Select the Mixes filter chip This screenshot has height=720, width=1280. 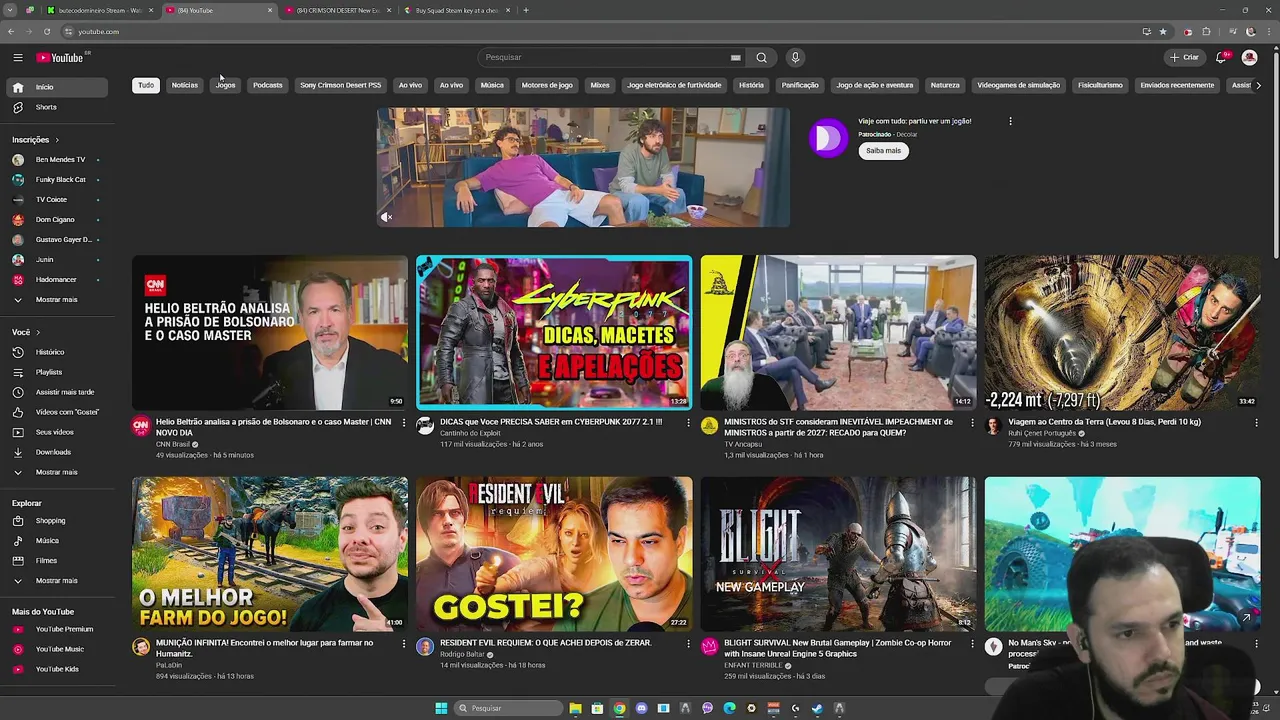pyautogui.click(x=600, y=85)
